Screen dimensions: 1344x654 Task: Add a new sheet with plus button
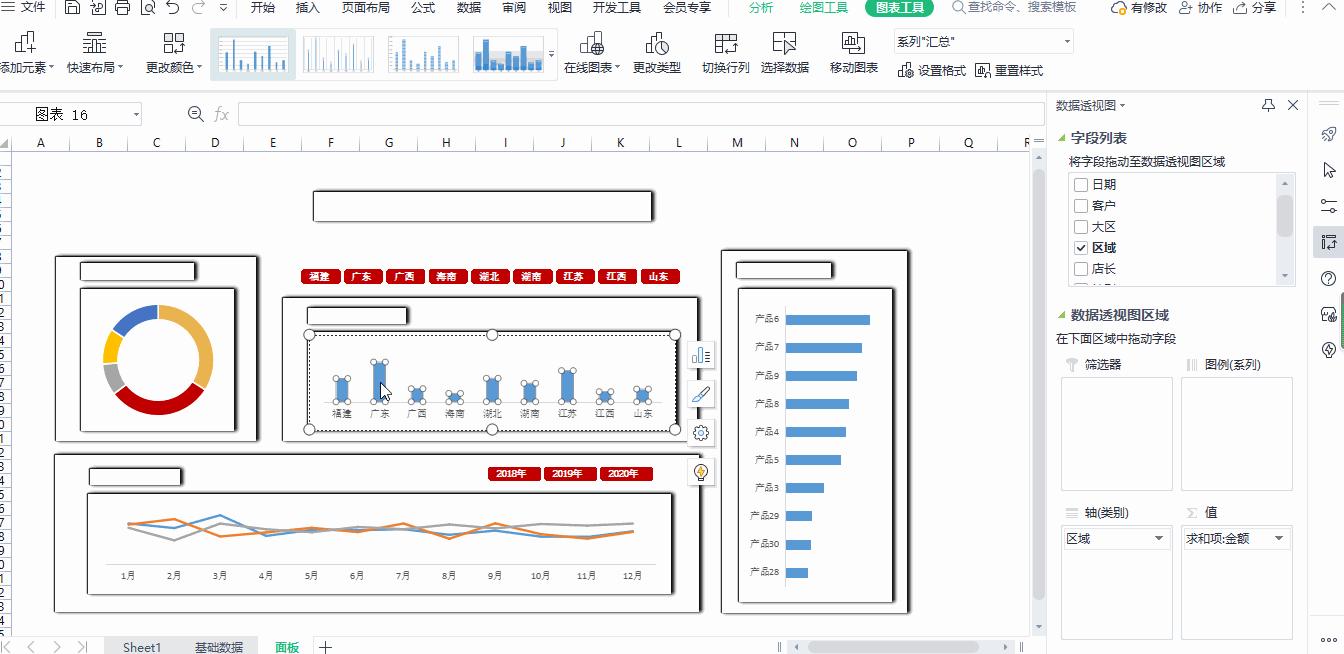click(x=325, y=647)
